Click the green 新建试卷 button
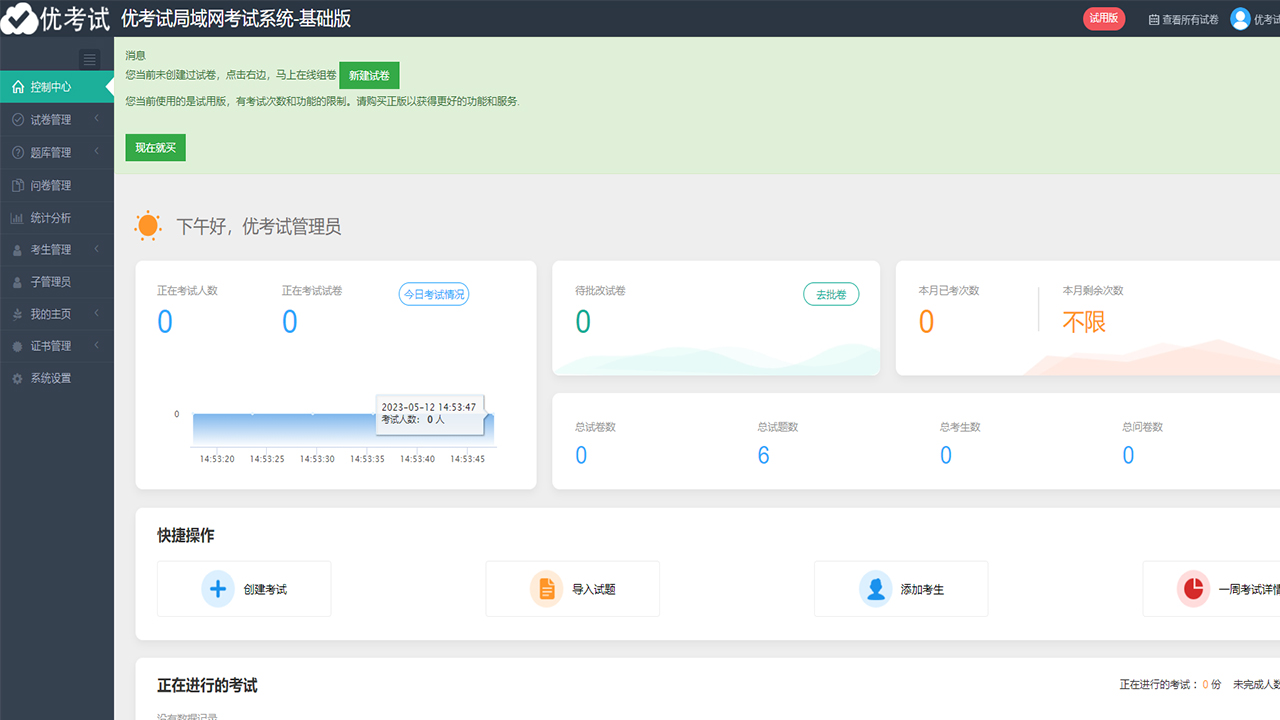Screen dimensions: 1280x720 tap(369, 75)
